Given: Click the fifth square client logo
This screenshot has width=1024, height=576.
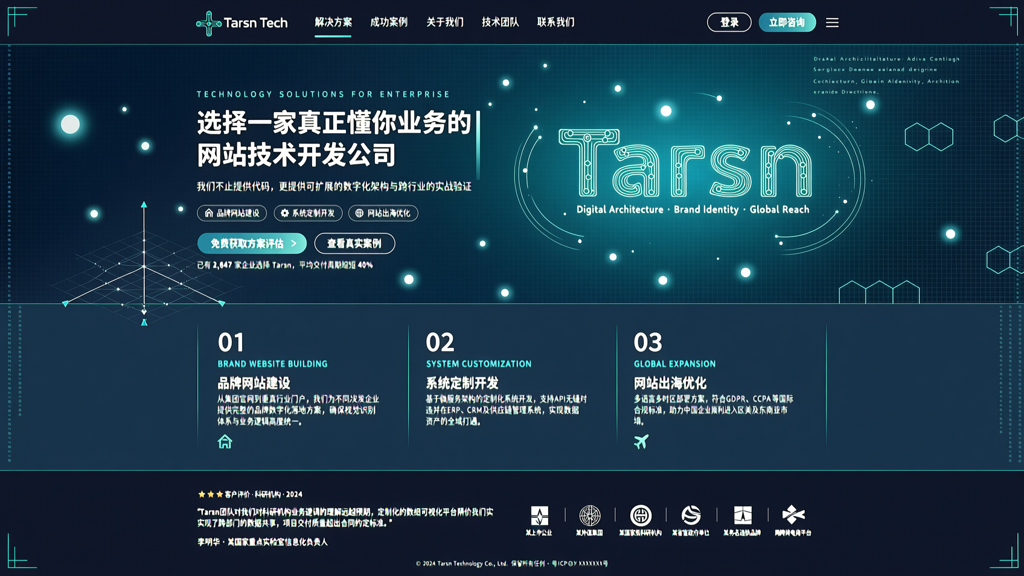Looking at the screenshot, I should pyautogui.click(x=743, y=515).
